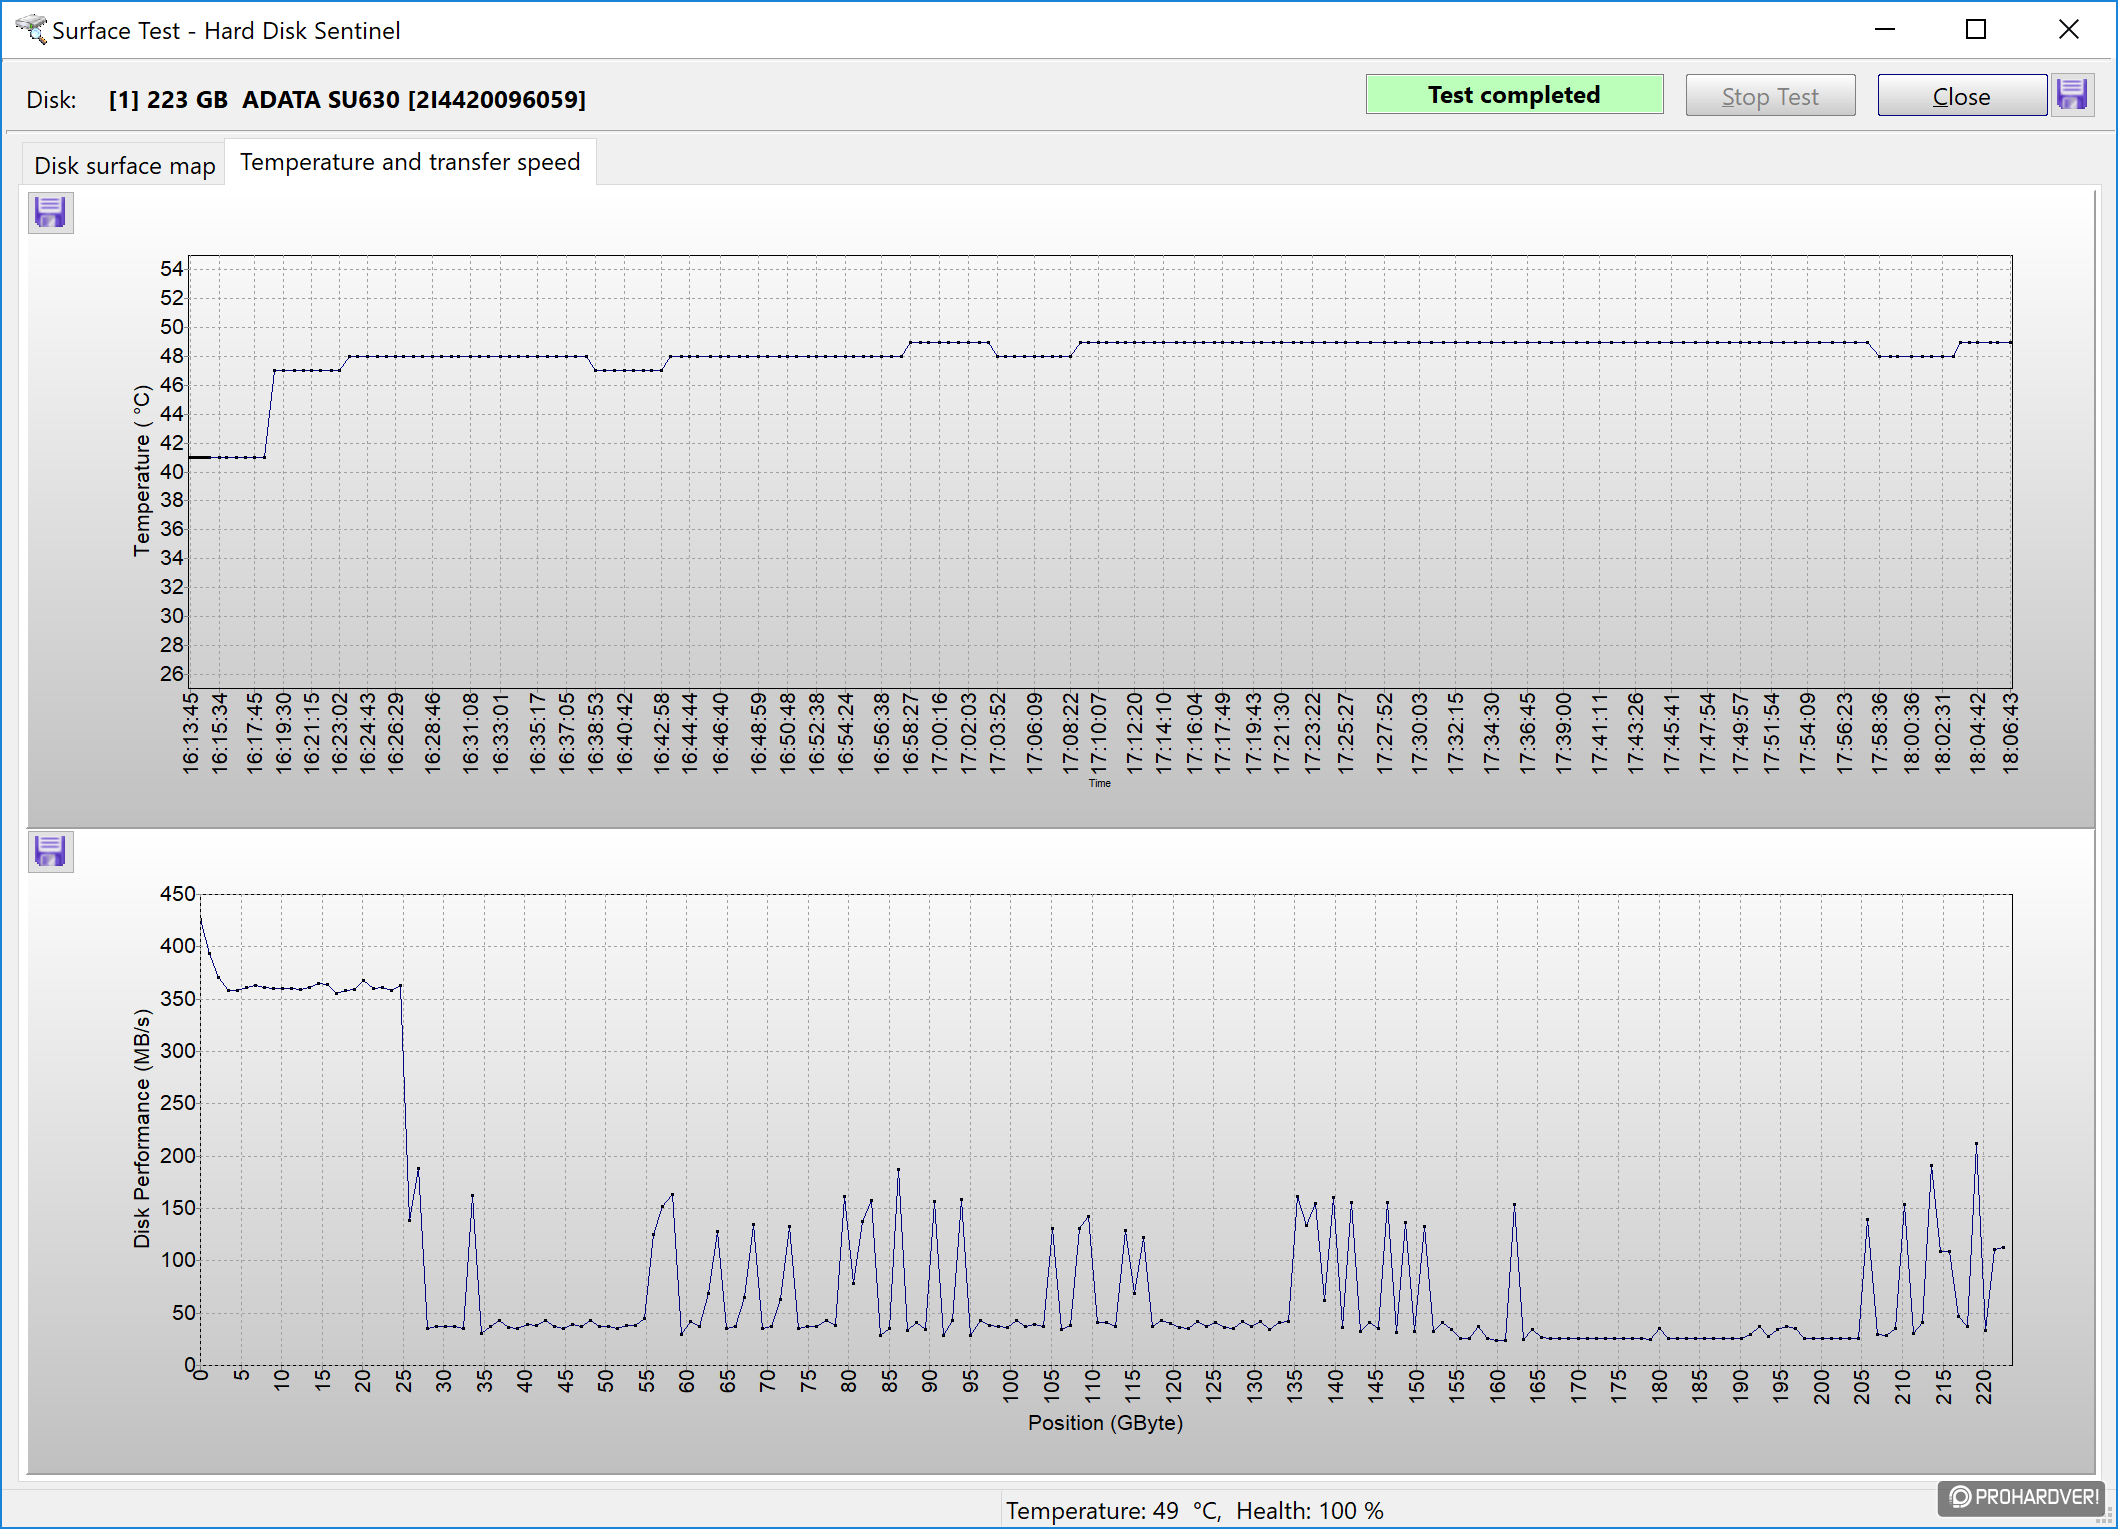
Task: Switch to the Disk surface map tab
Action: pos(125,165)
